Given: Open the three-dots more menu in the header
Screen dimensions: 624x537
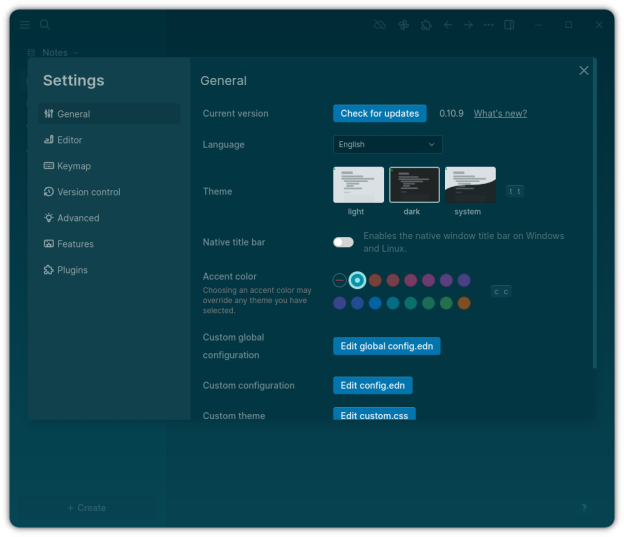Looking at the screenshot, I should coord(488,25).
